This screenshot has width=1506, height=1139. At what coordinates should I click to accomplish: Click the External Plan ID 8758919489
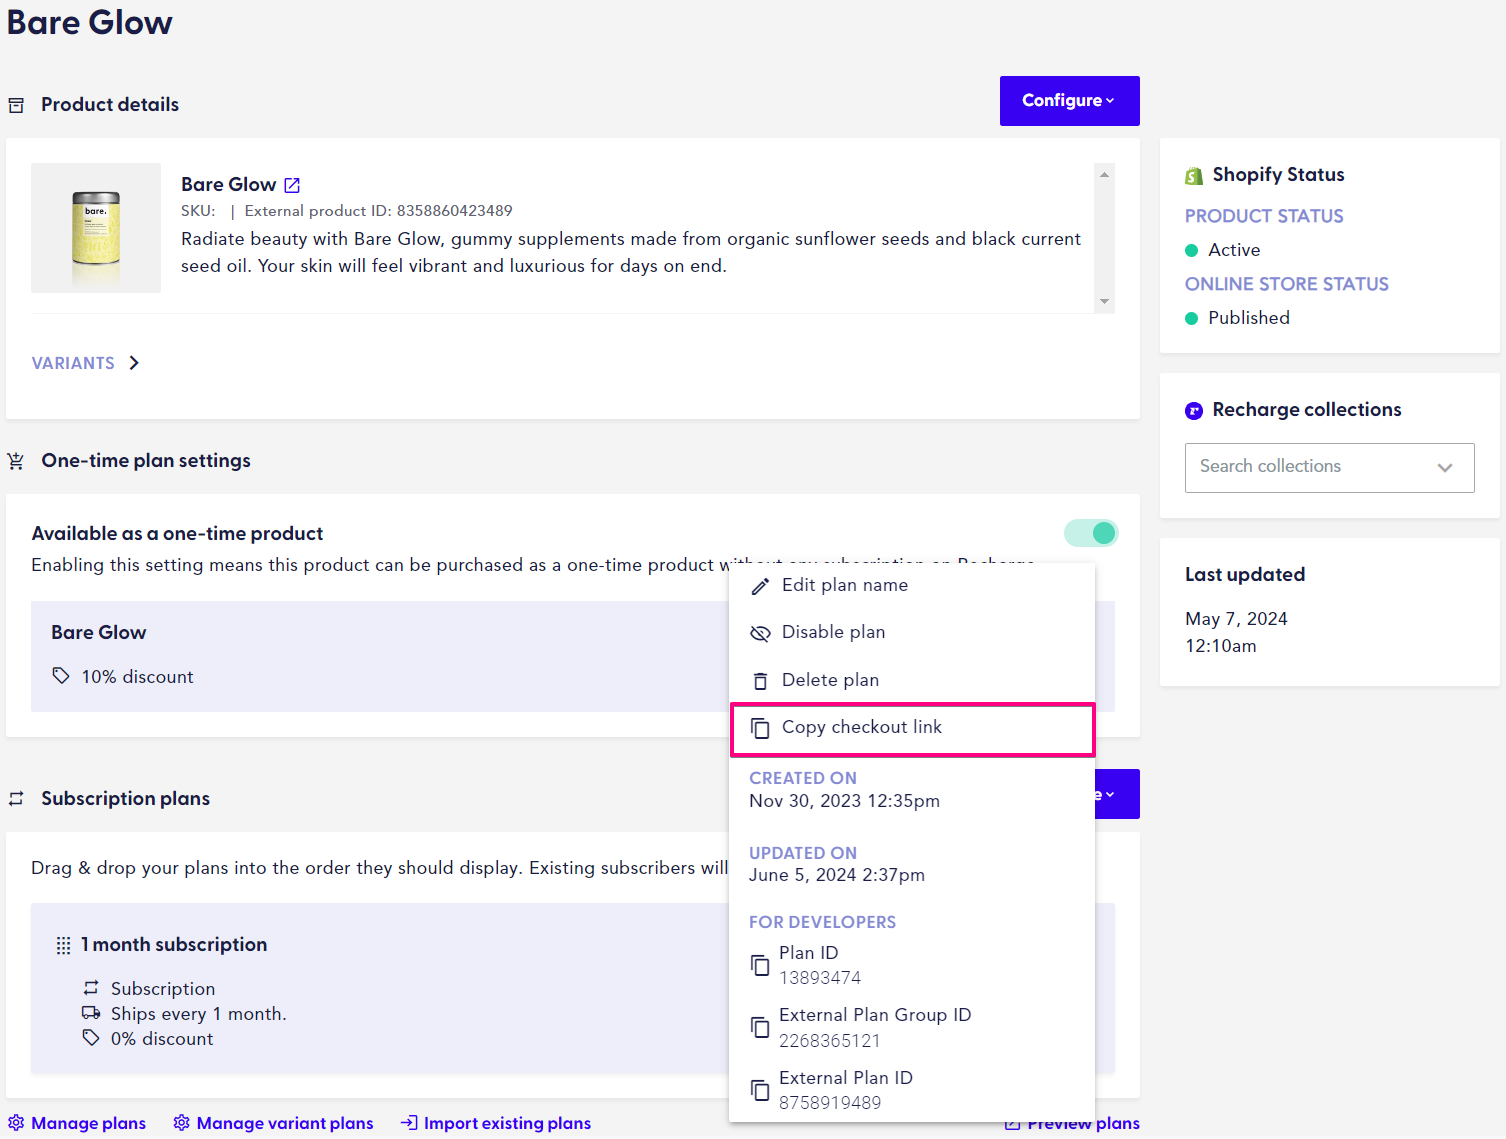(x=830, y=1103)
